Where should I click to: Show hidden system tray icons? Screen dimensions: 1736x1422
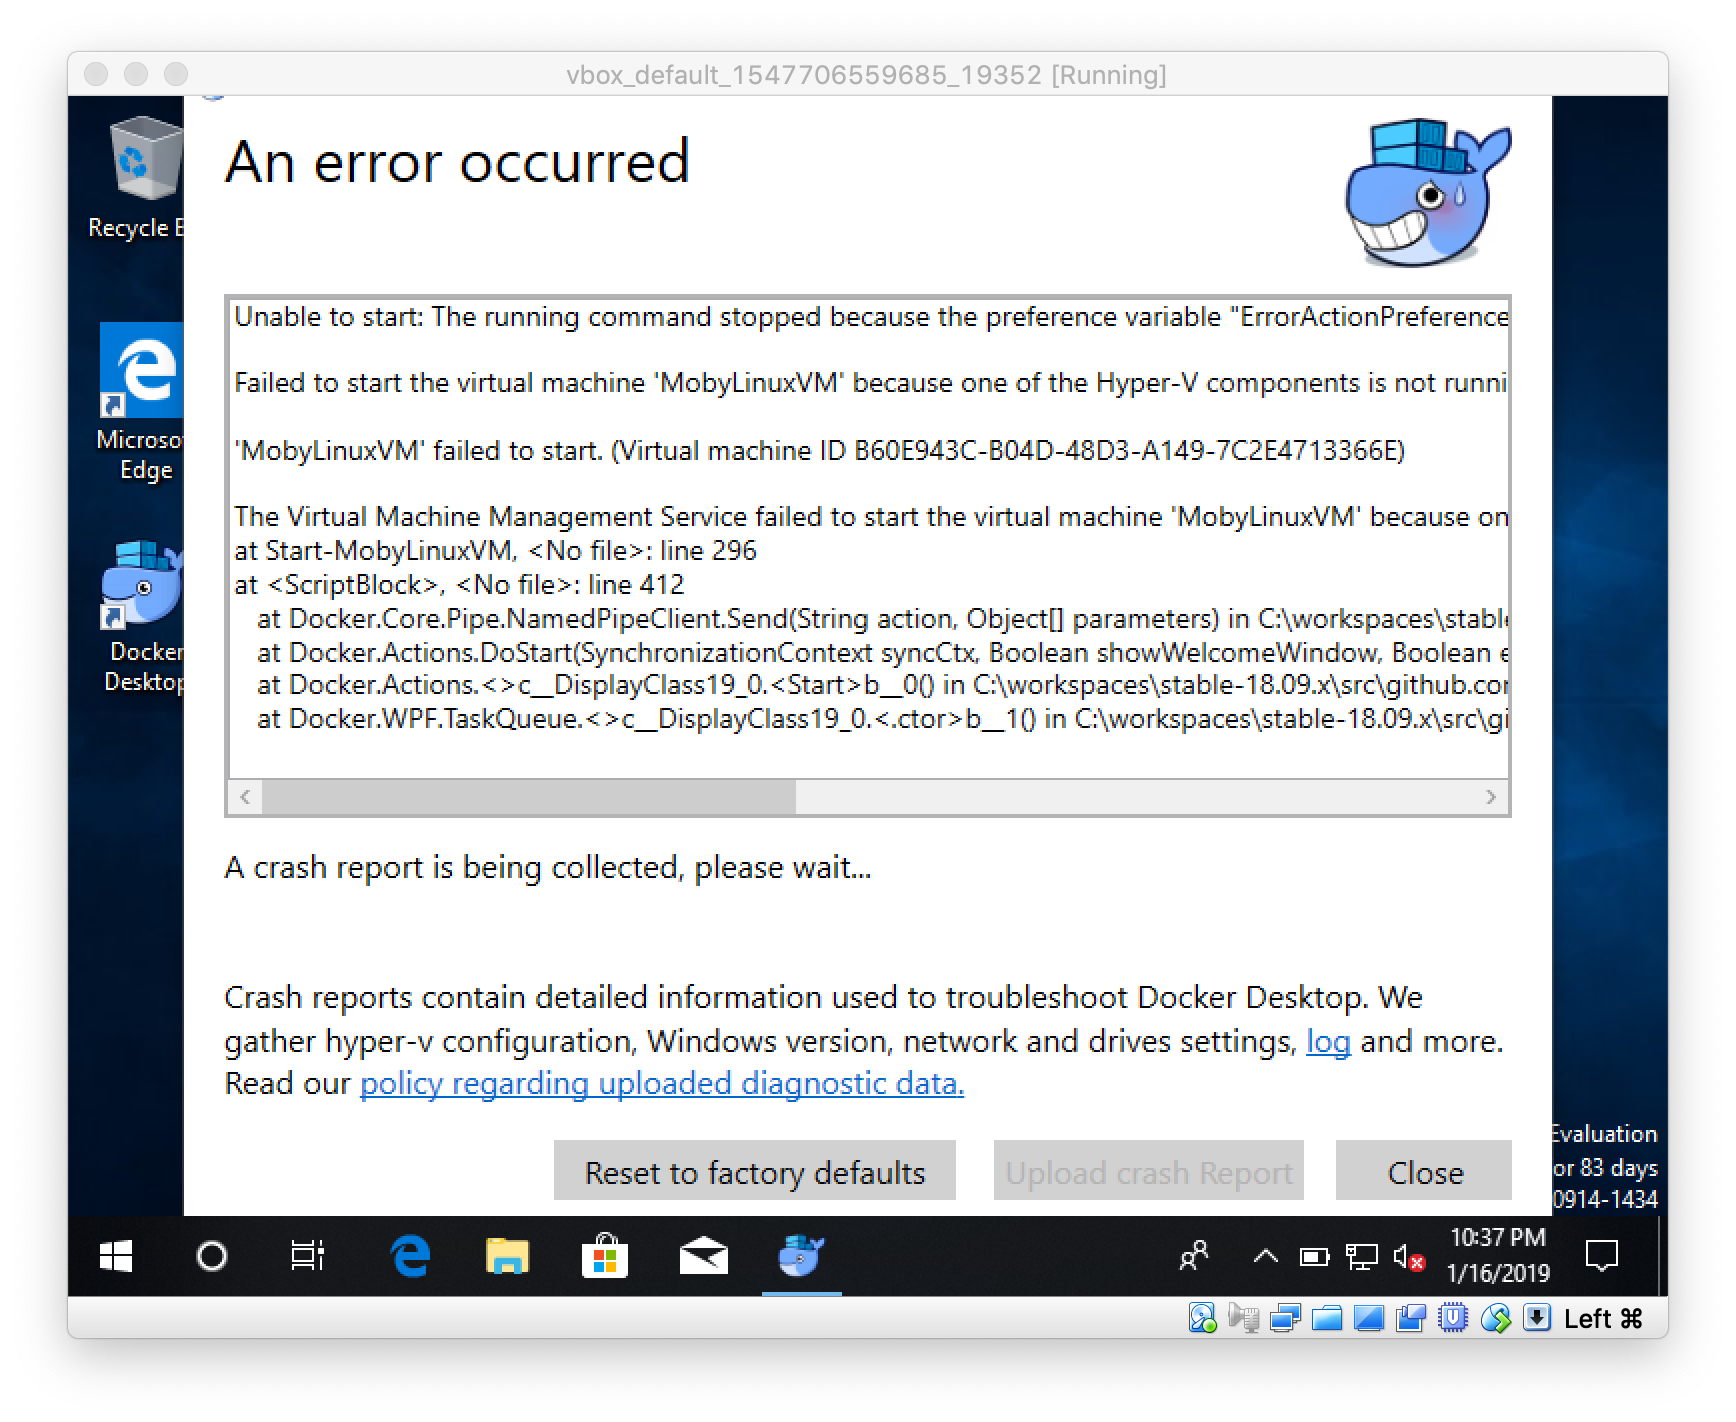click(1265, 1256)
